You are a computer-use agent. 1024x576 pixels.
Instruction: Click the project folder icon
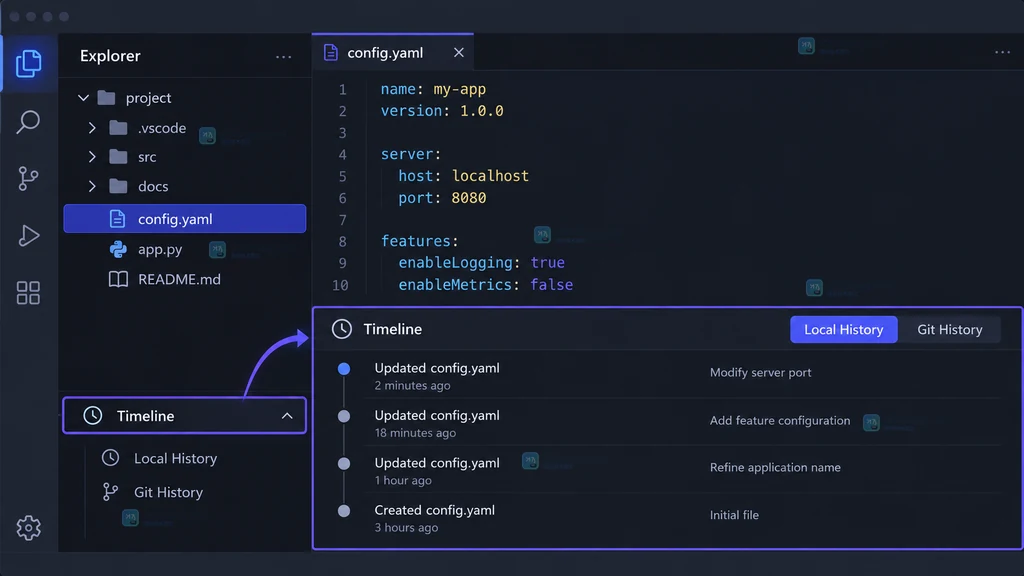106,98
